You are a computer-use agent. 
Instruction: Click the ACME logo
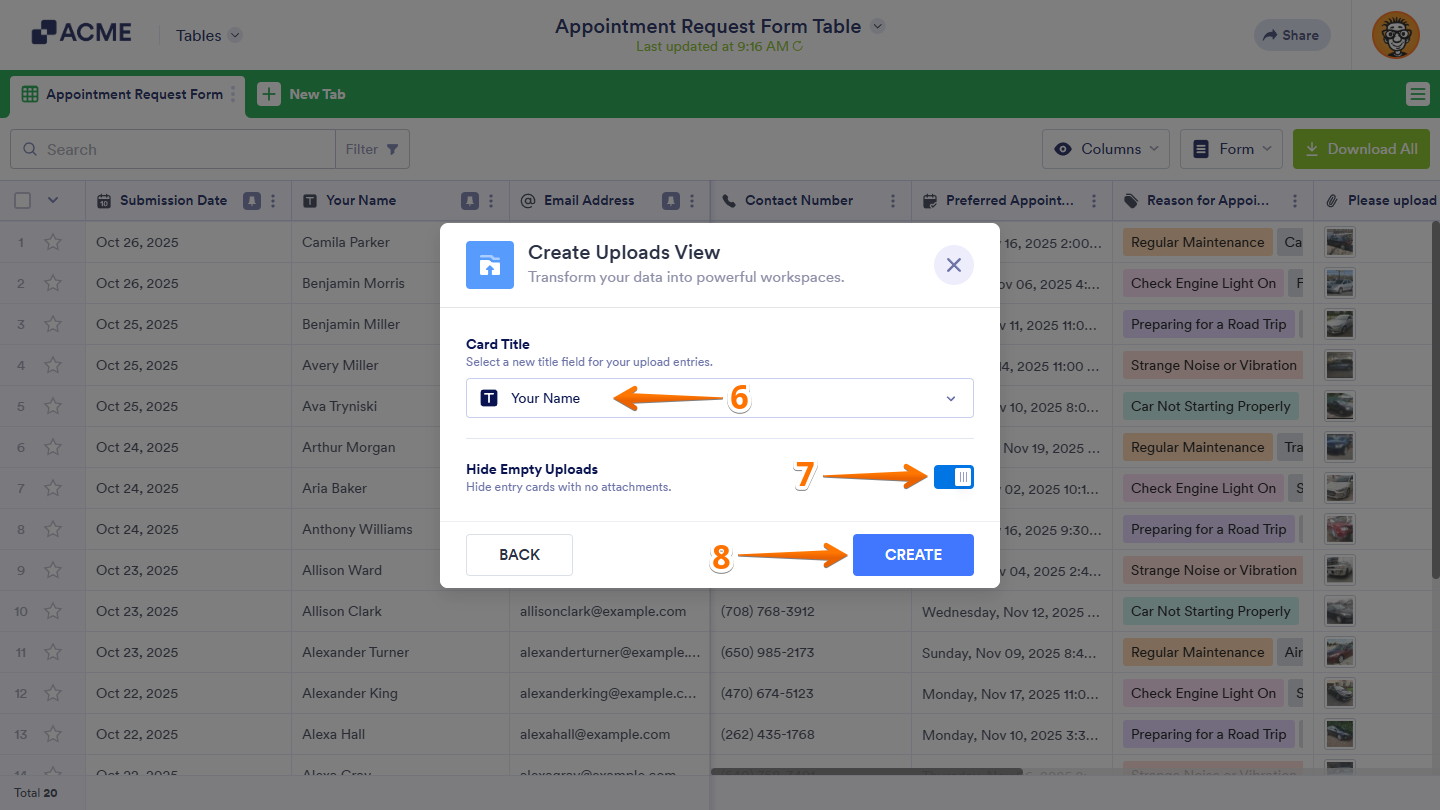[x=81, y=33]
